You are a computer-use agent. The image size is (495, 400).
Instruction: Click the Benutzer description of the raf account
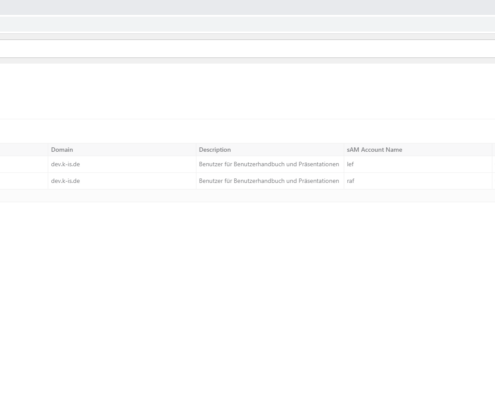(269, 181)
